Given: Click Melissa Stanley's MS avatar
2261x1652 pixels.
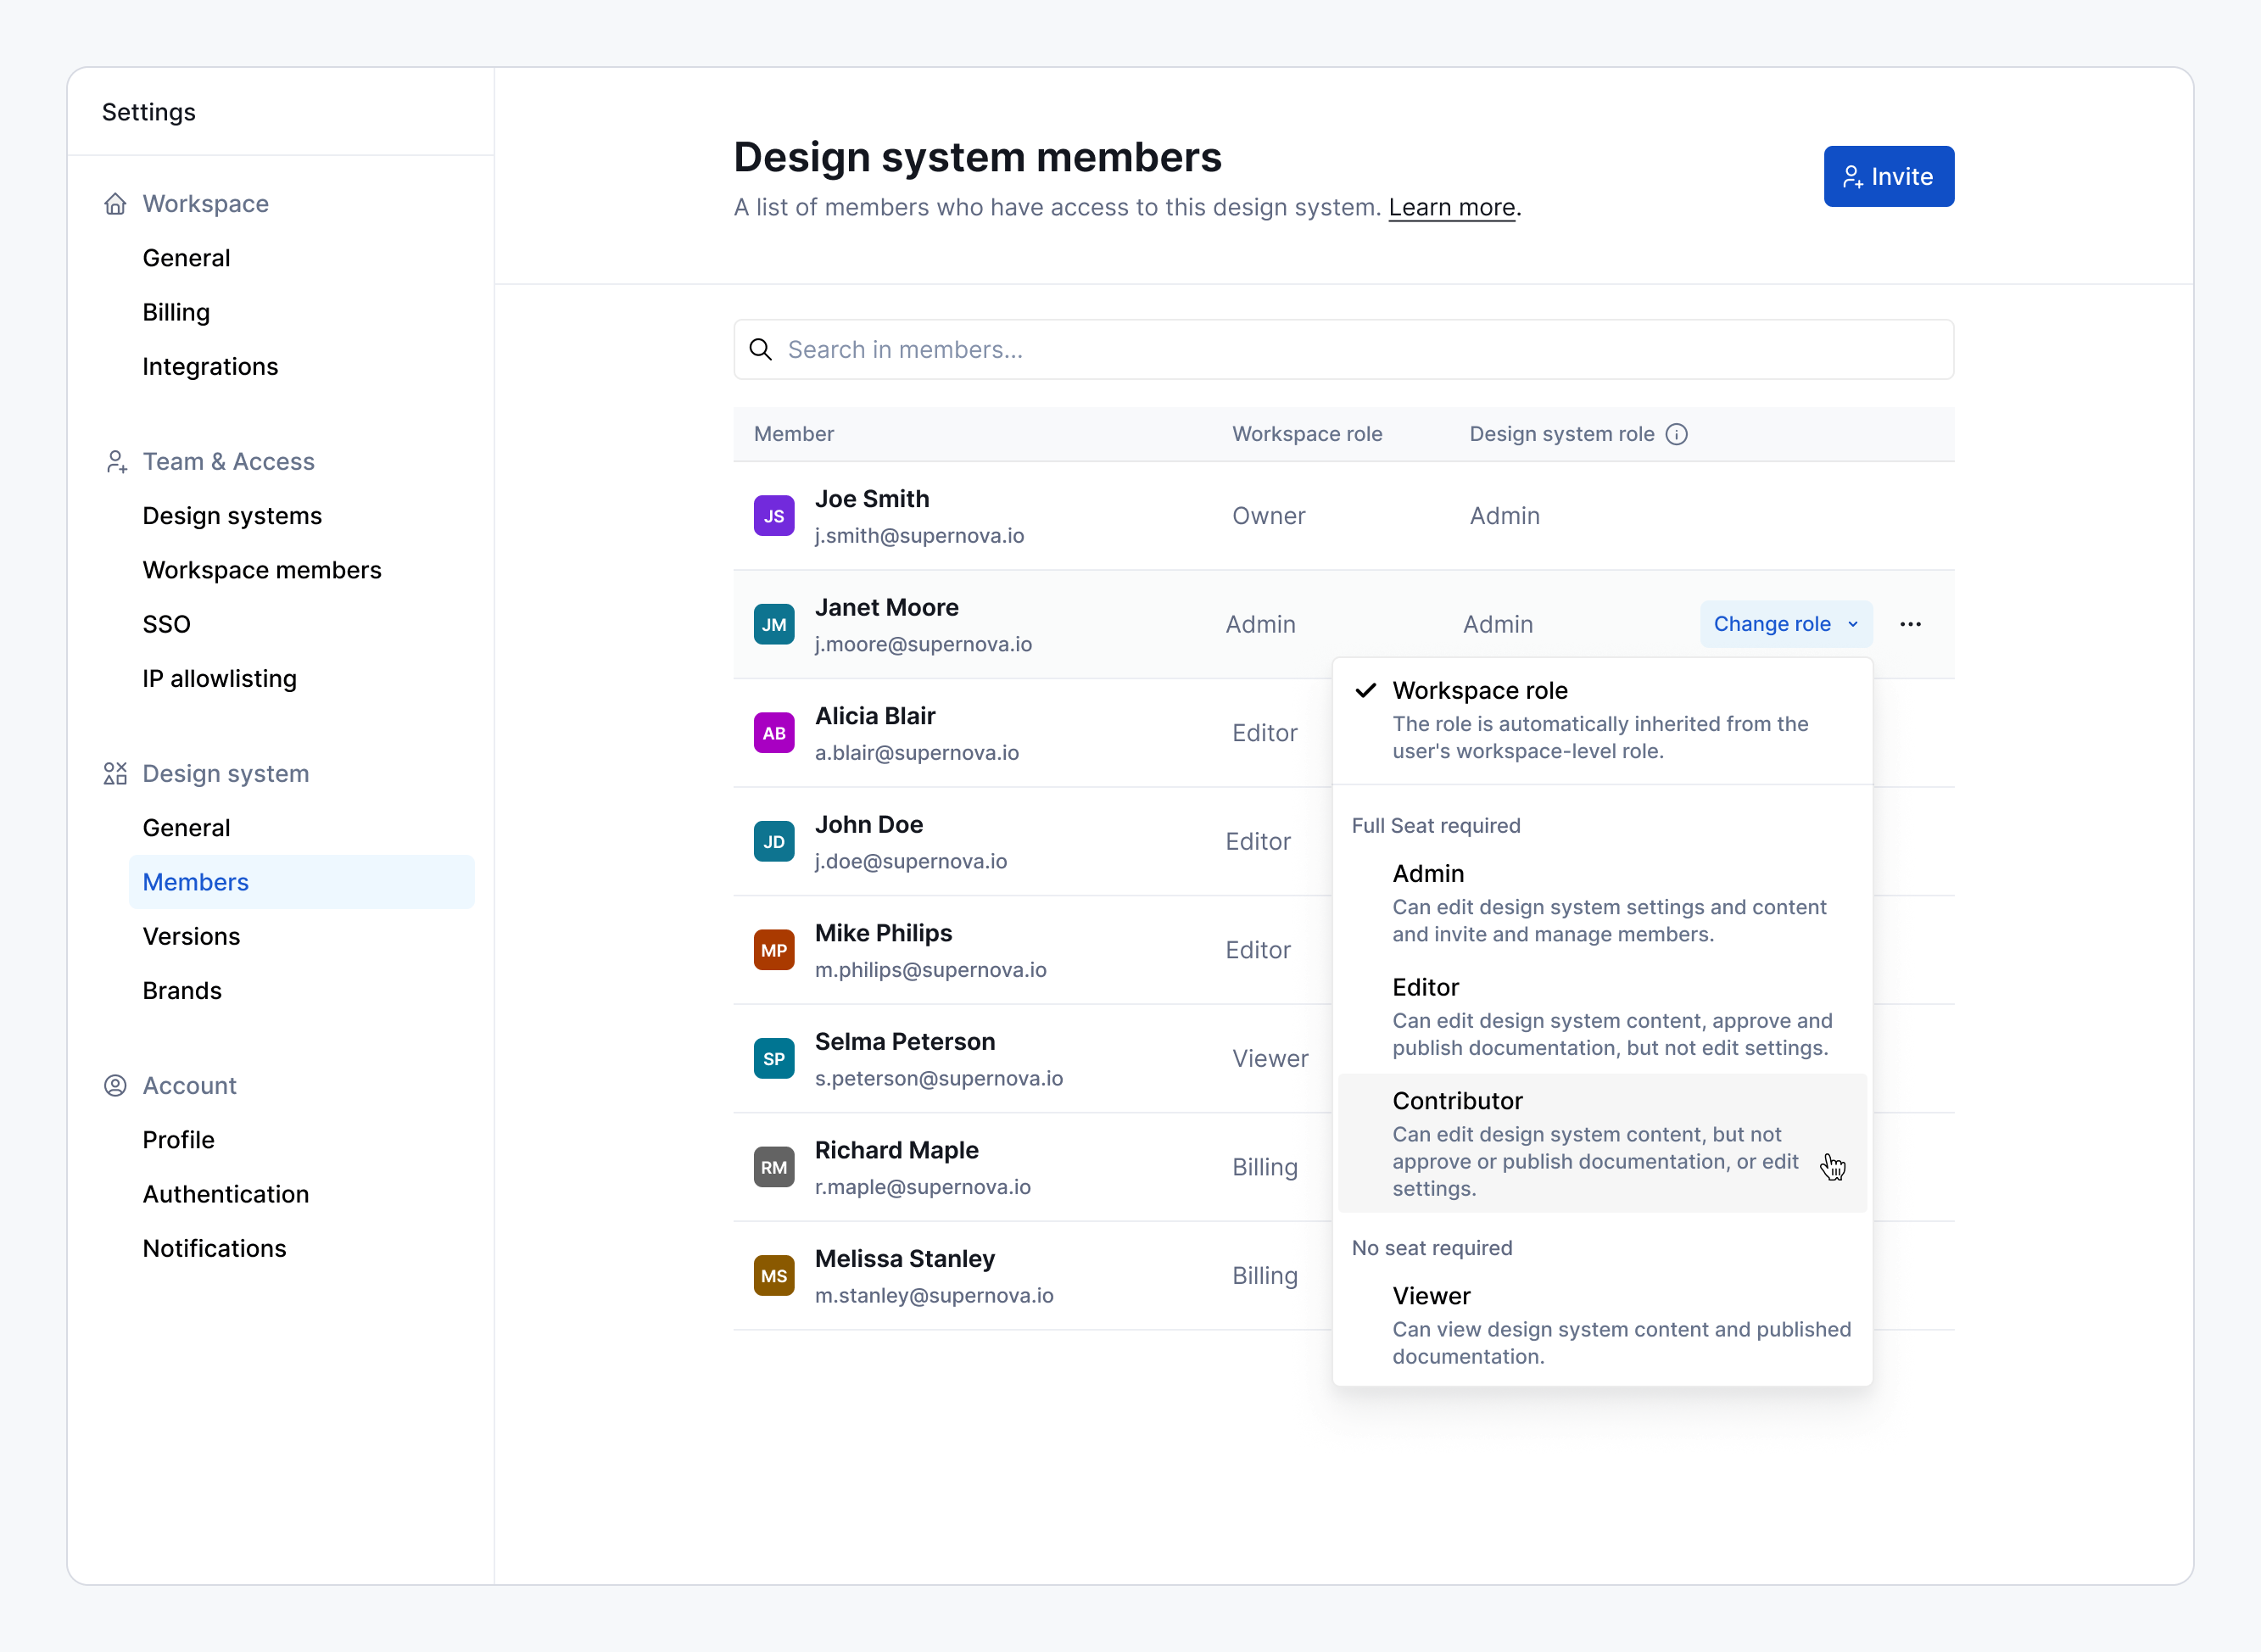Looking at the screenshot, I should (774, 1276).
